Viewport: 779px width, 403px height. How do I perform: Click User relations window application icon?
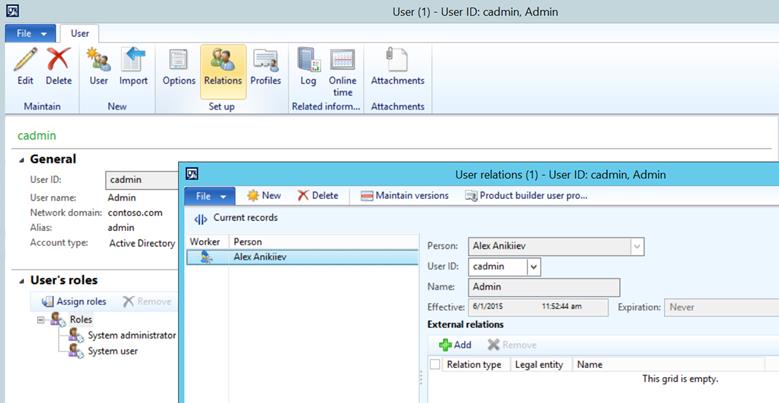pyautogui.click(x=192, y=174)
